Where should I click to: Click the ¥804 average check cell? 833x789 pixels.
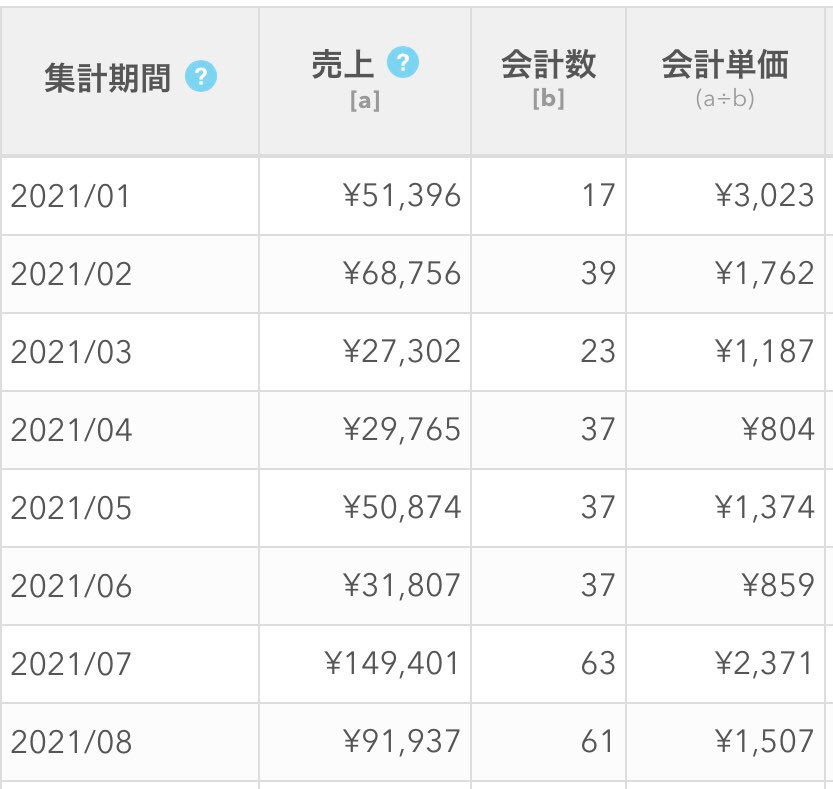pos(778,429)
